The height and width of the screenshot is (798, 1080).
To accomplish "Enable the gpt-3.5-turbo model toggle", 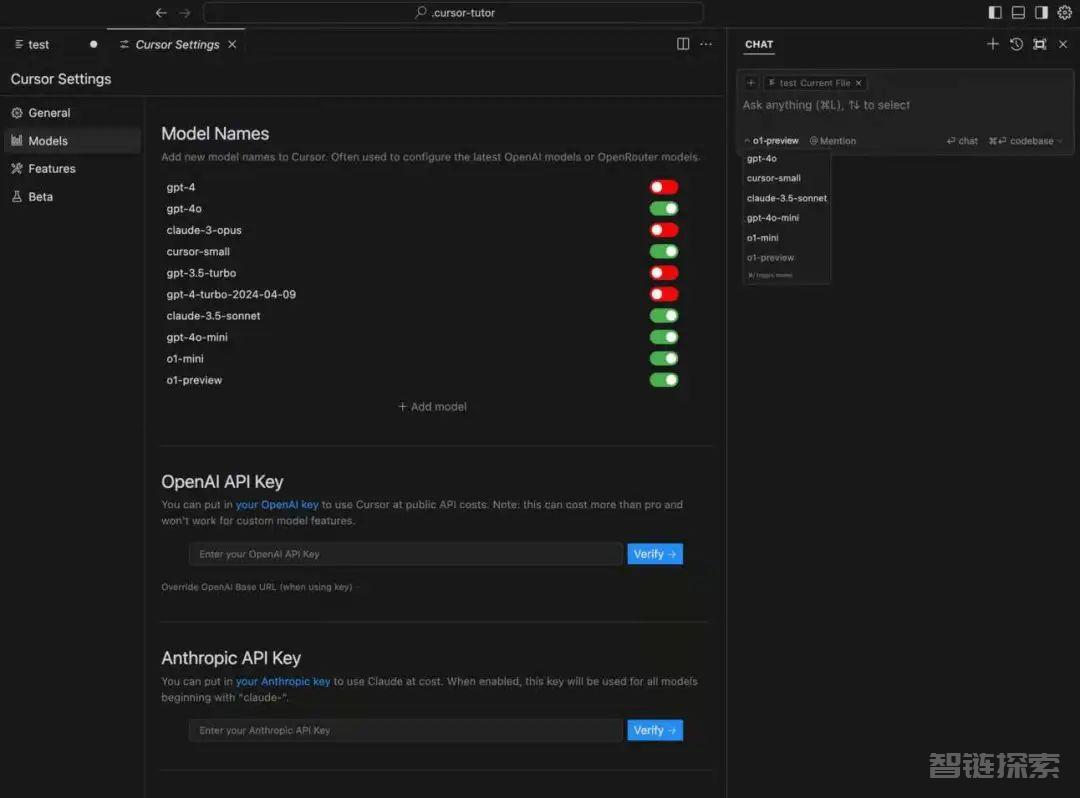I will 664,273.
